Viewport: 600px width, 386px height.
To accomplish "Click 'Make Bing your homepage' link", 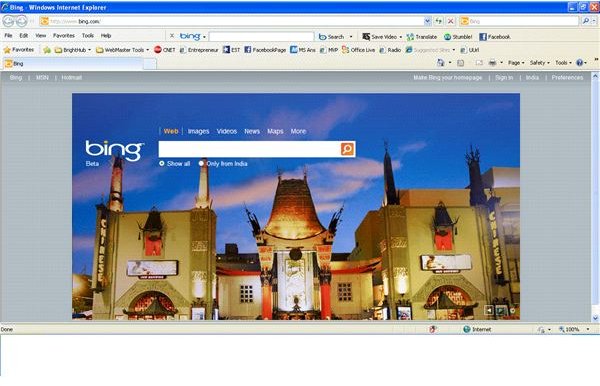I will (x=448, y=78).
